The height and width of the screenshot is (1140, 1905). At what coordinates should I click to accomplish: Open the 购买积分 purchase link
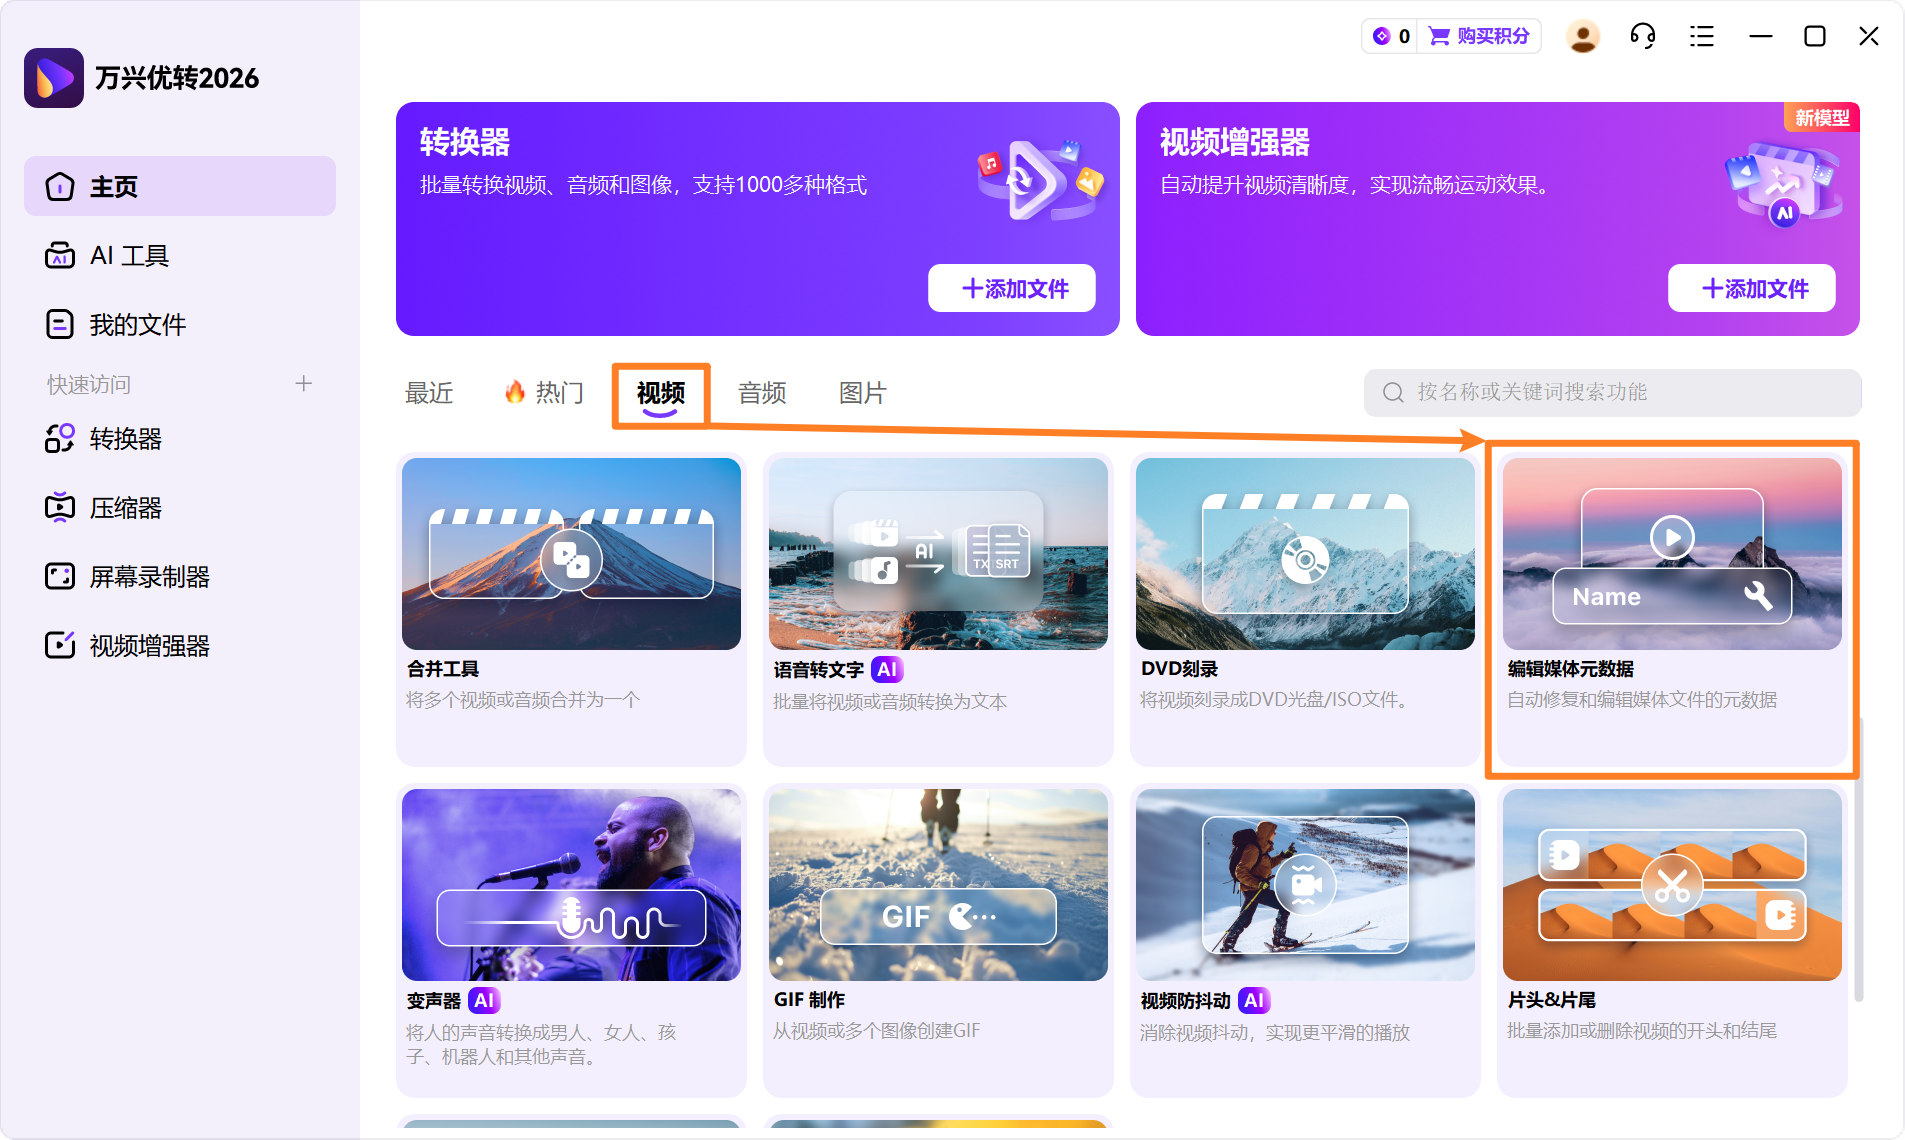1479,35
